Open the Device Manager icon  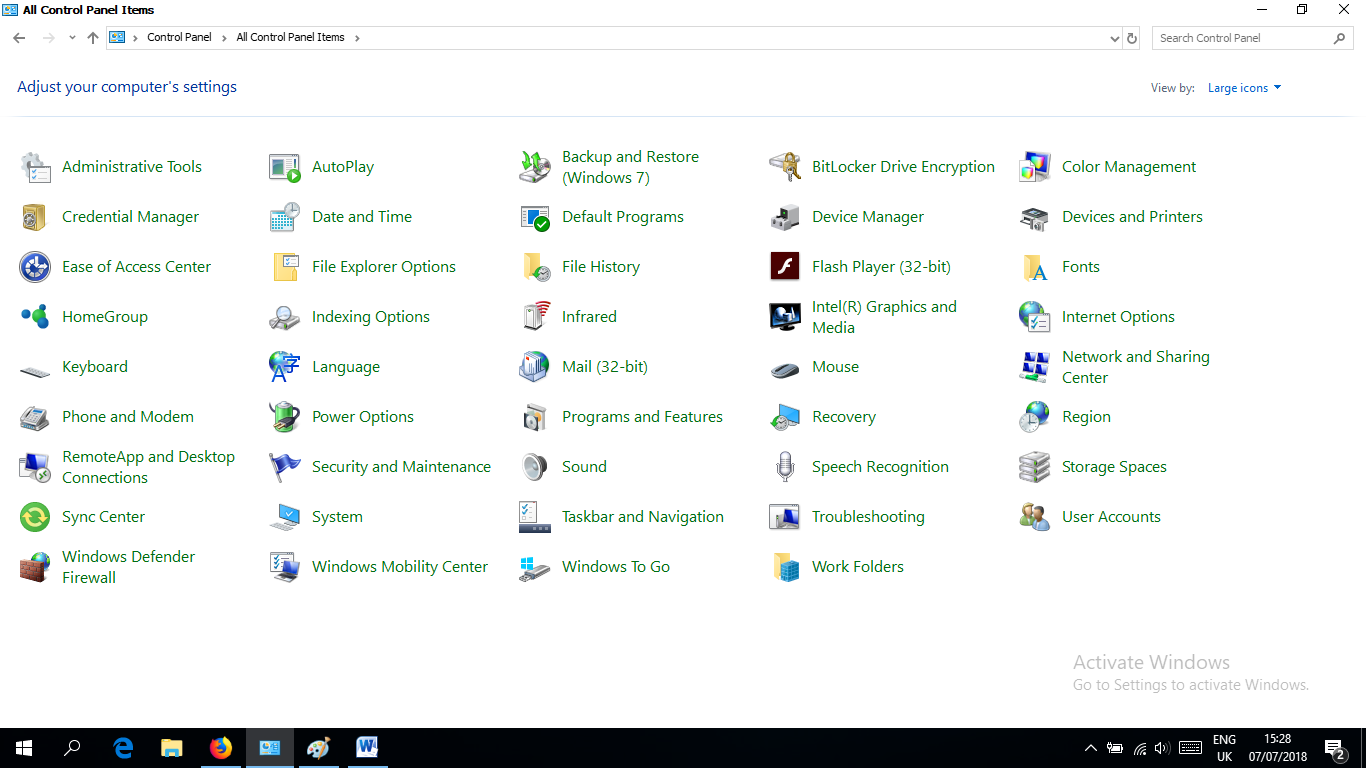pyautogui.click(x=785, y=217)
